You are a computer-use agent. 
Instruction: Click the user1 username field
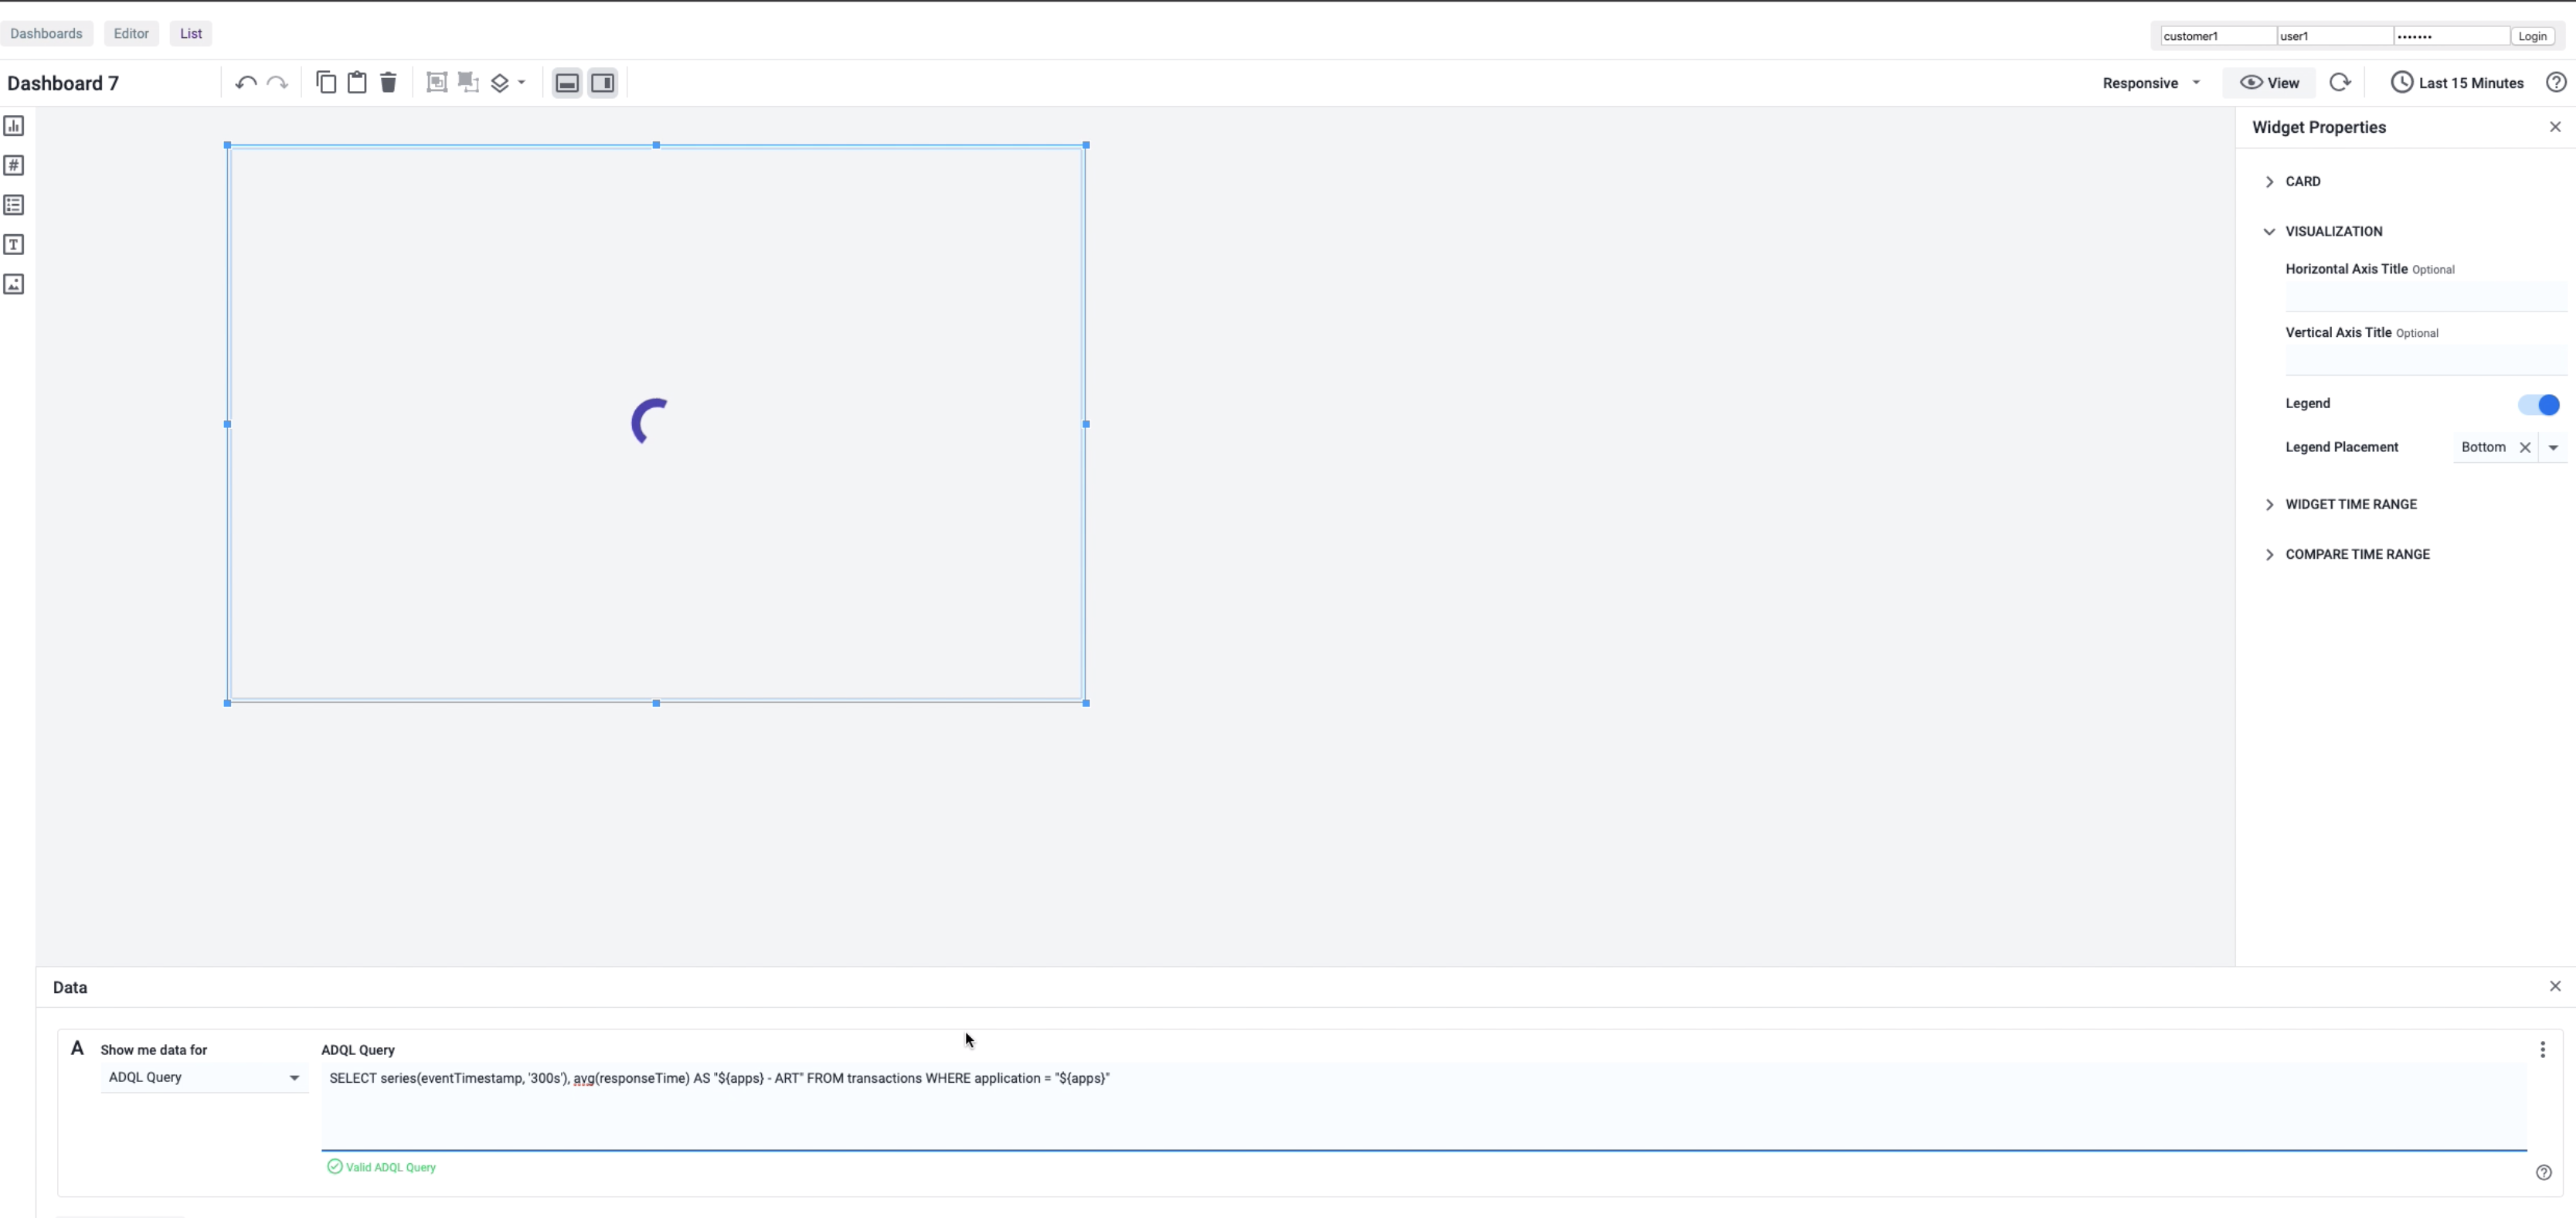coord(2335,36)
